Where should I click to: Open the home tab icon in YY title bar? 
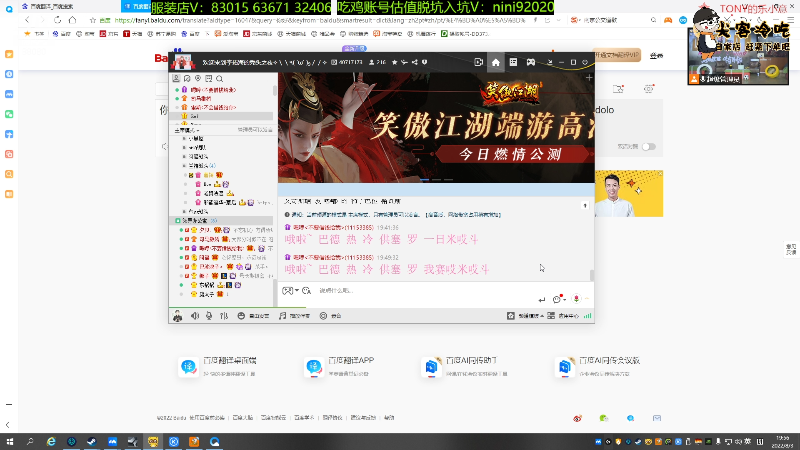[495, 62]
